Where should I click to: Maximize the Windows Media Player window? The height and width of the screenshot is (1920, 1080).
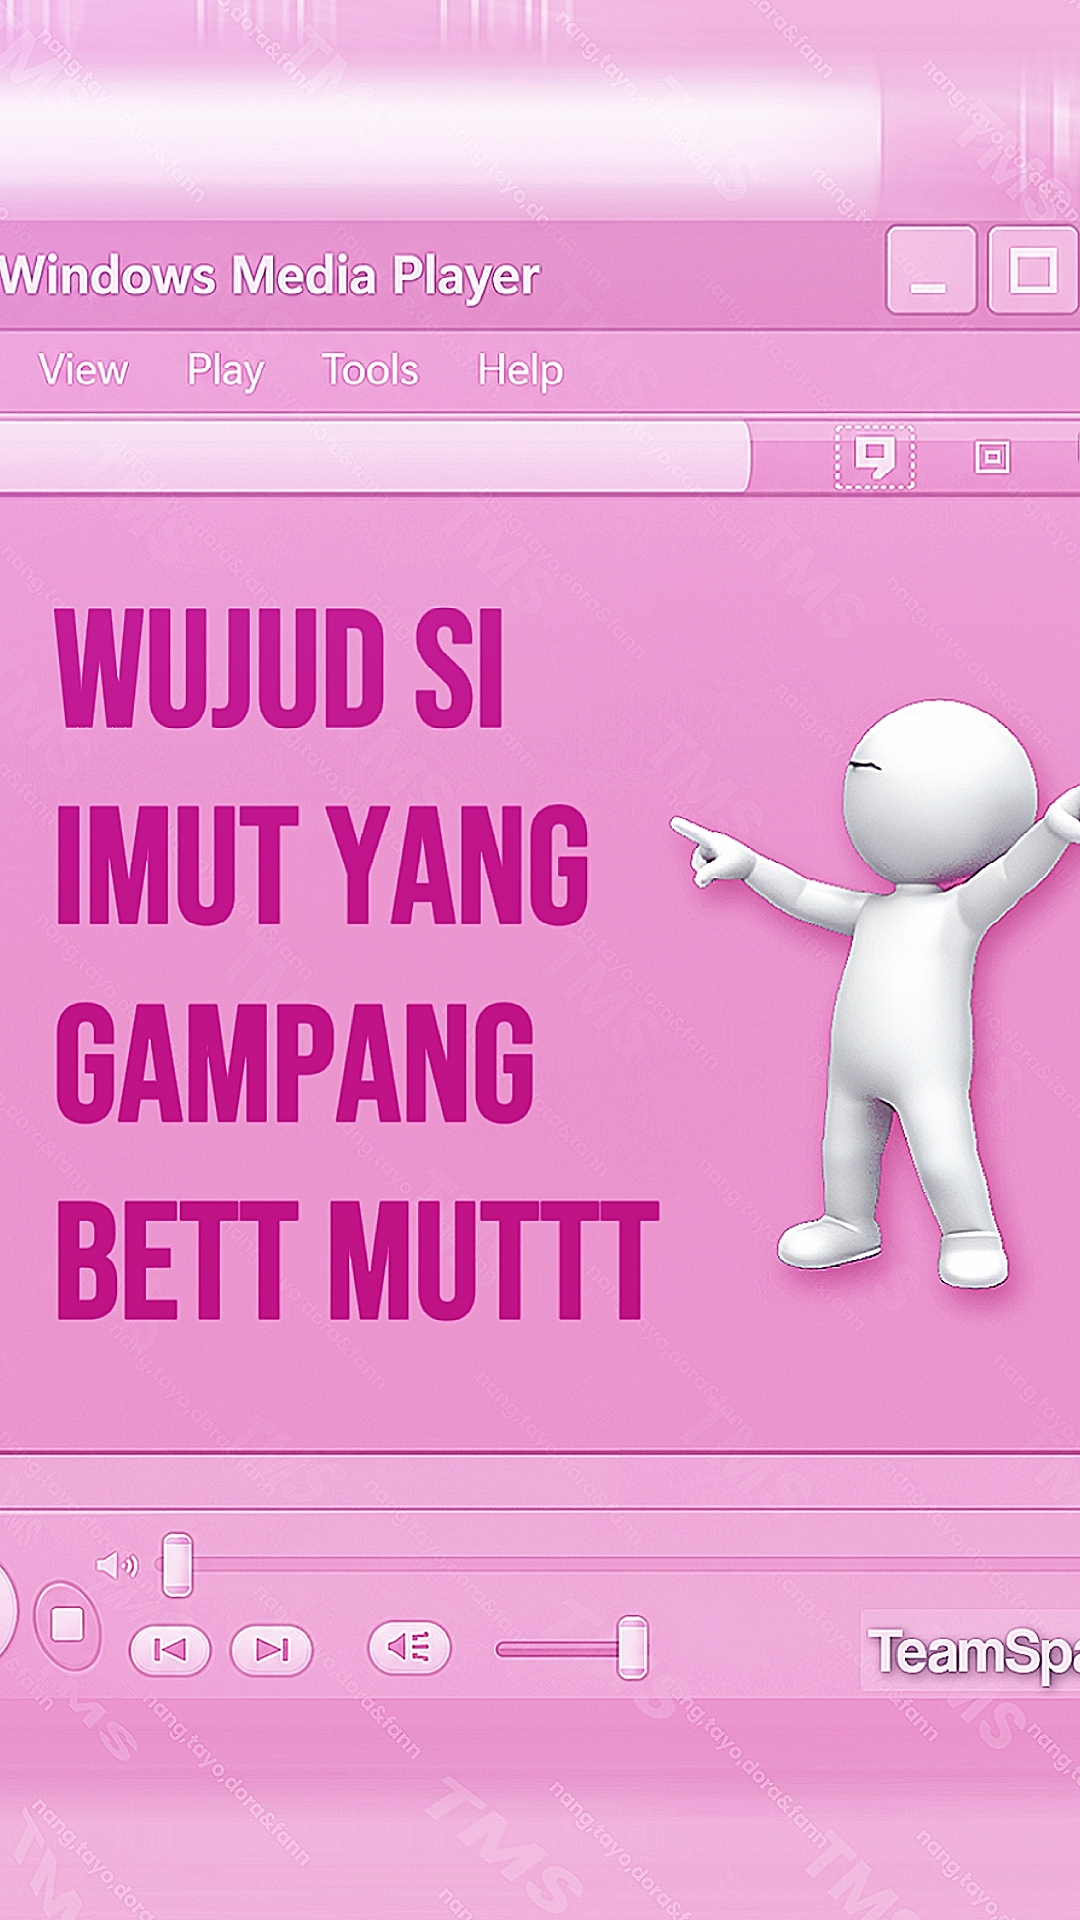[1033, 270]
